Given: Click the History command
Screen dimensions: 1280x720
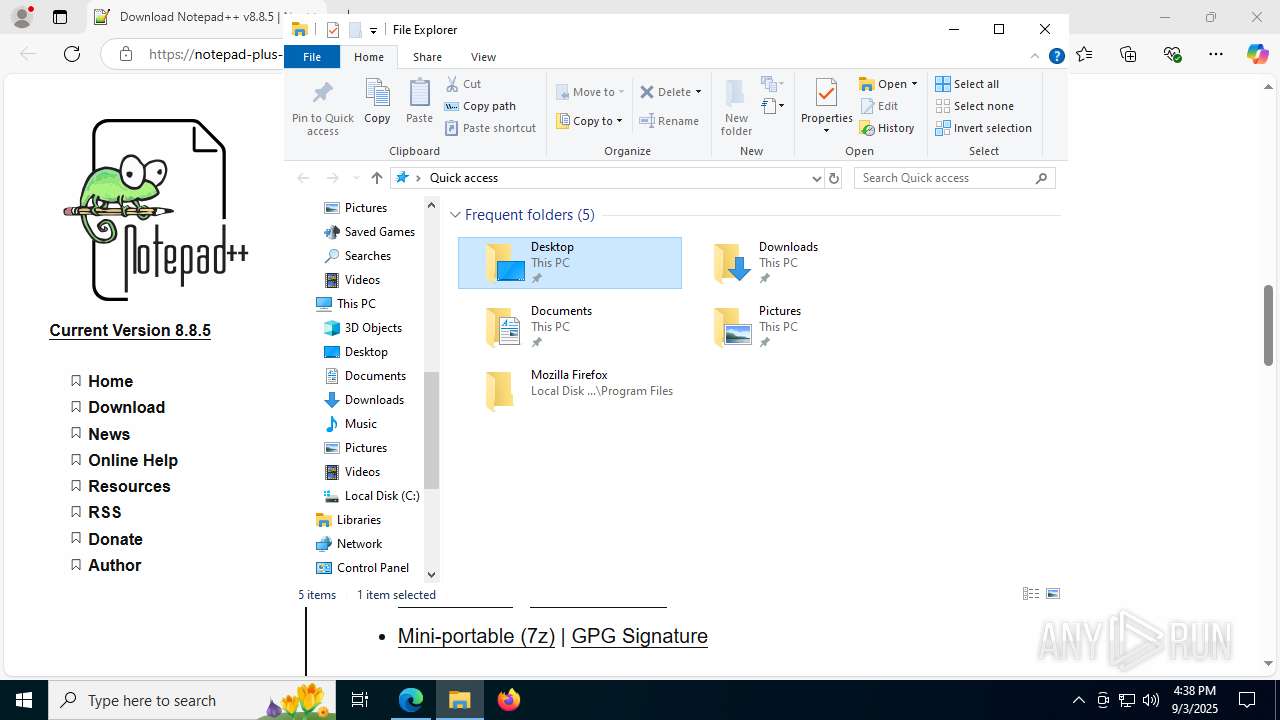Looking at the screenshot, I should coord(887,128).
